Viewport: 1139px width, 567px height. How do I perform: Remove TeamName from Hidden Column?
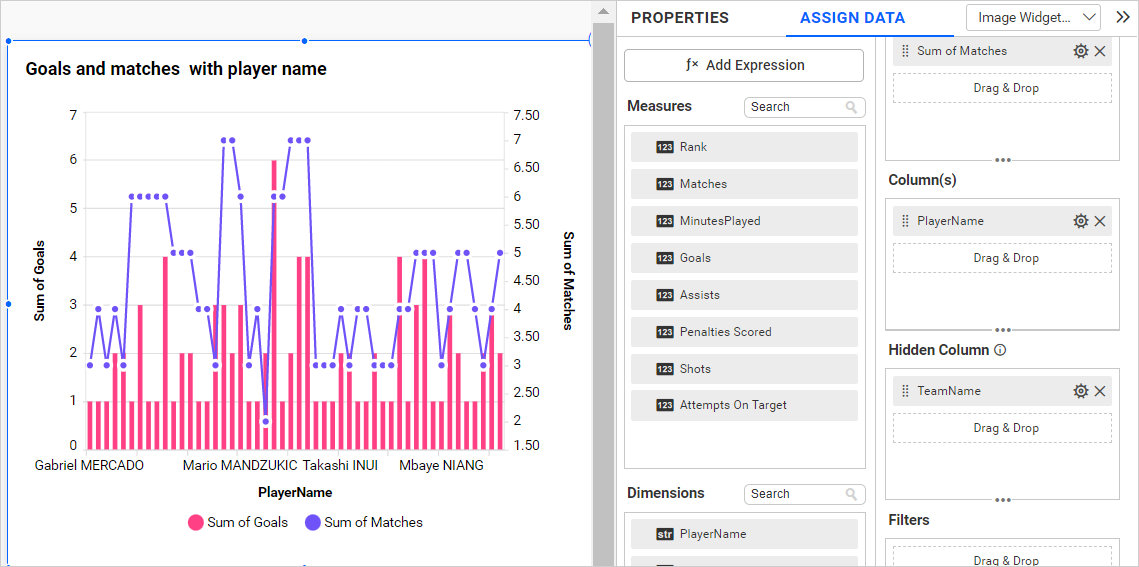click(1100, 391)
